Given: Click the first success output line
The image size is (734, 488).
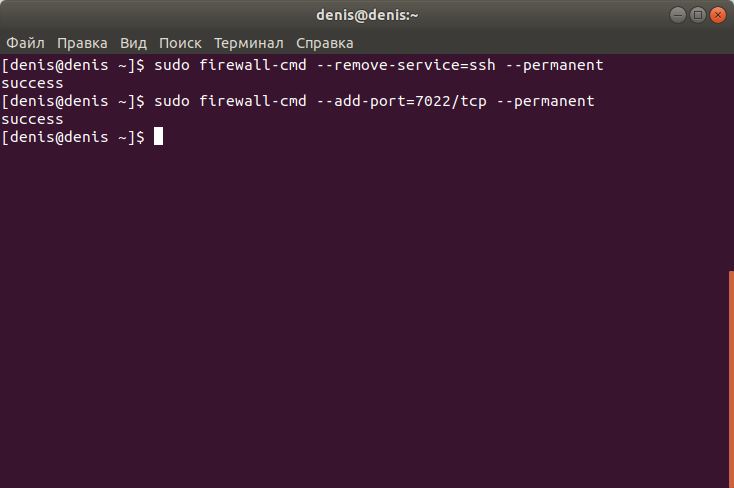Looking at the screenshot, I should point(32,83).
